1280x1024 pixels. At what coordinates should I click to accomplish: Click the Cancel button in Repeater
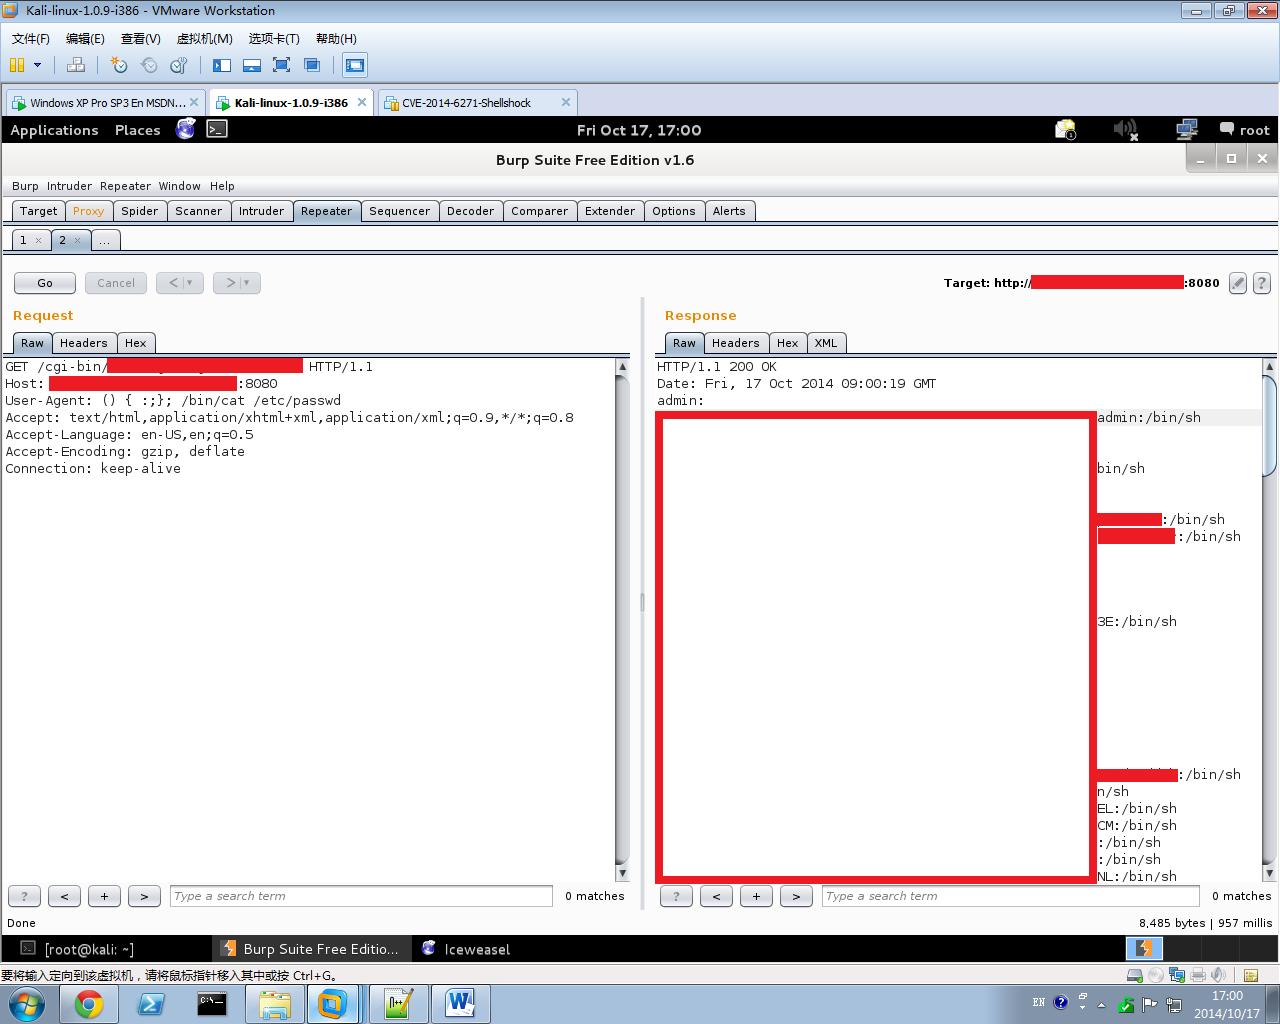point(116,283)
